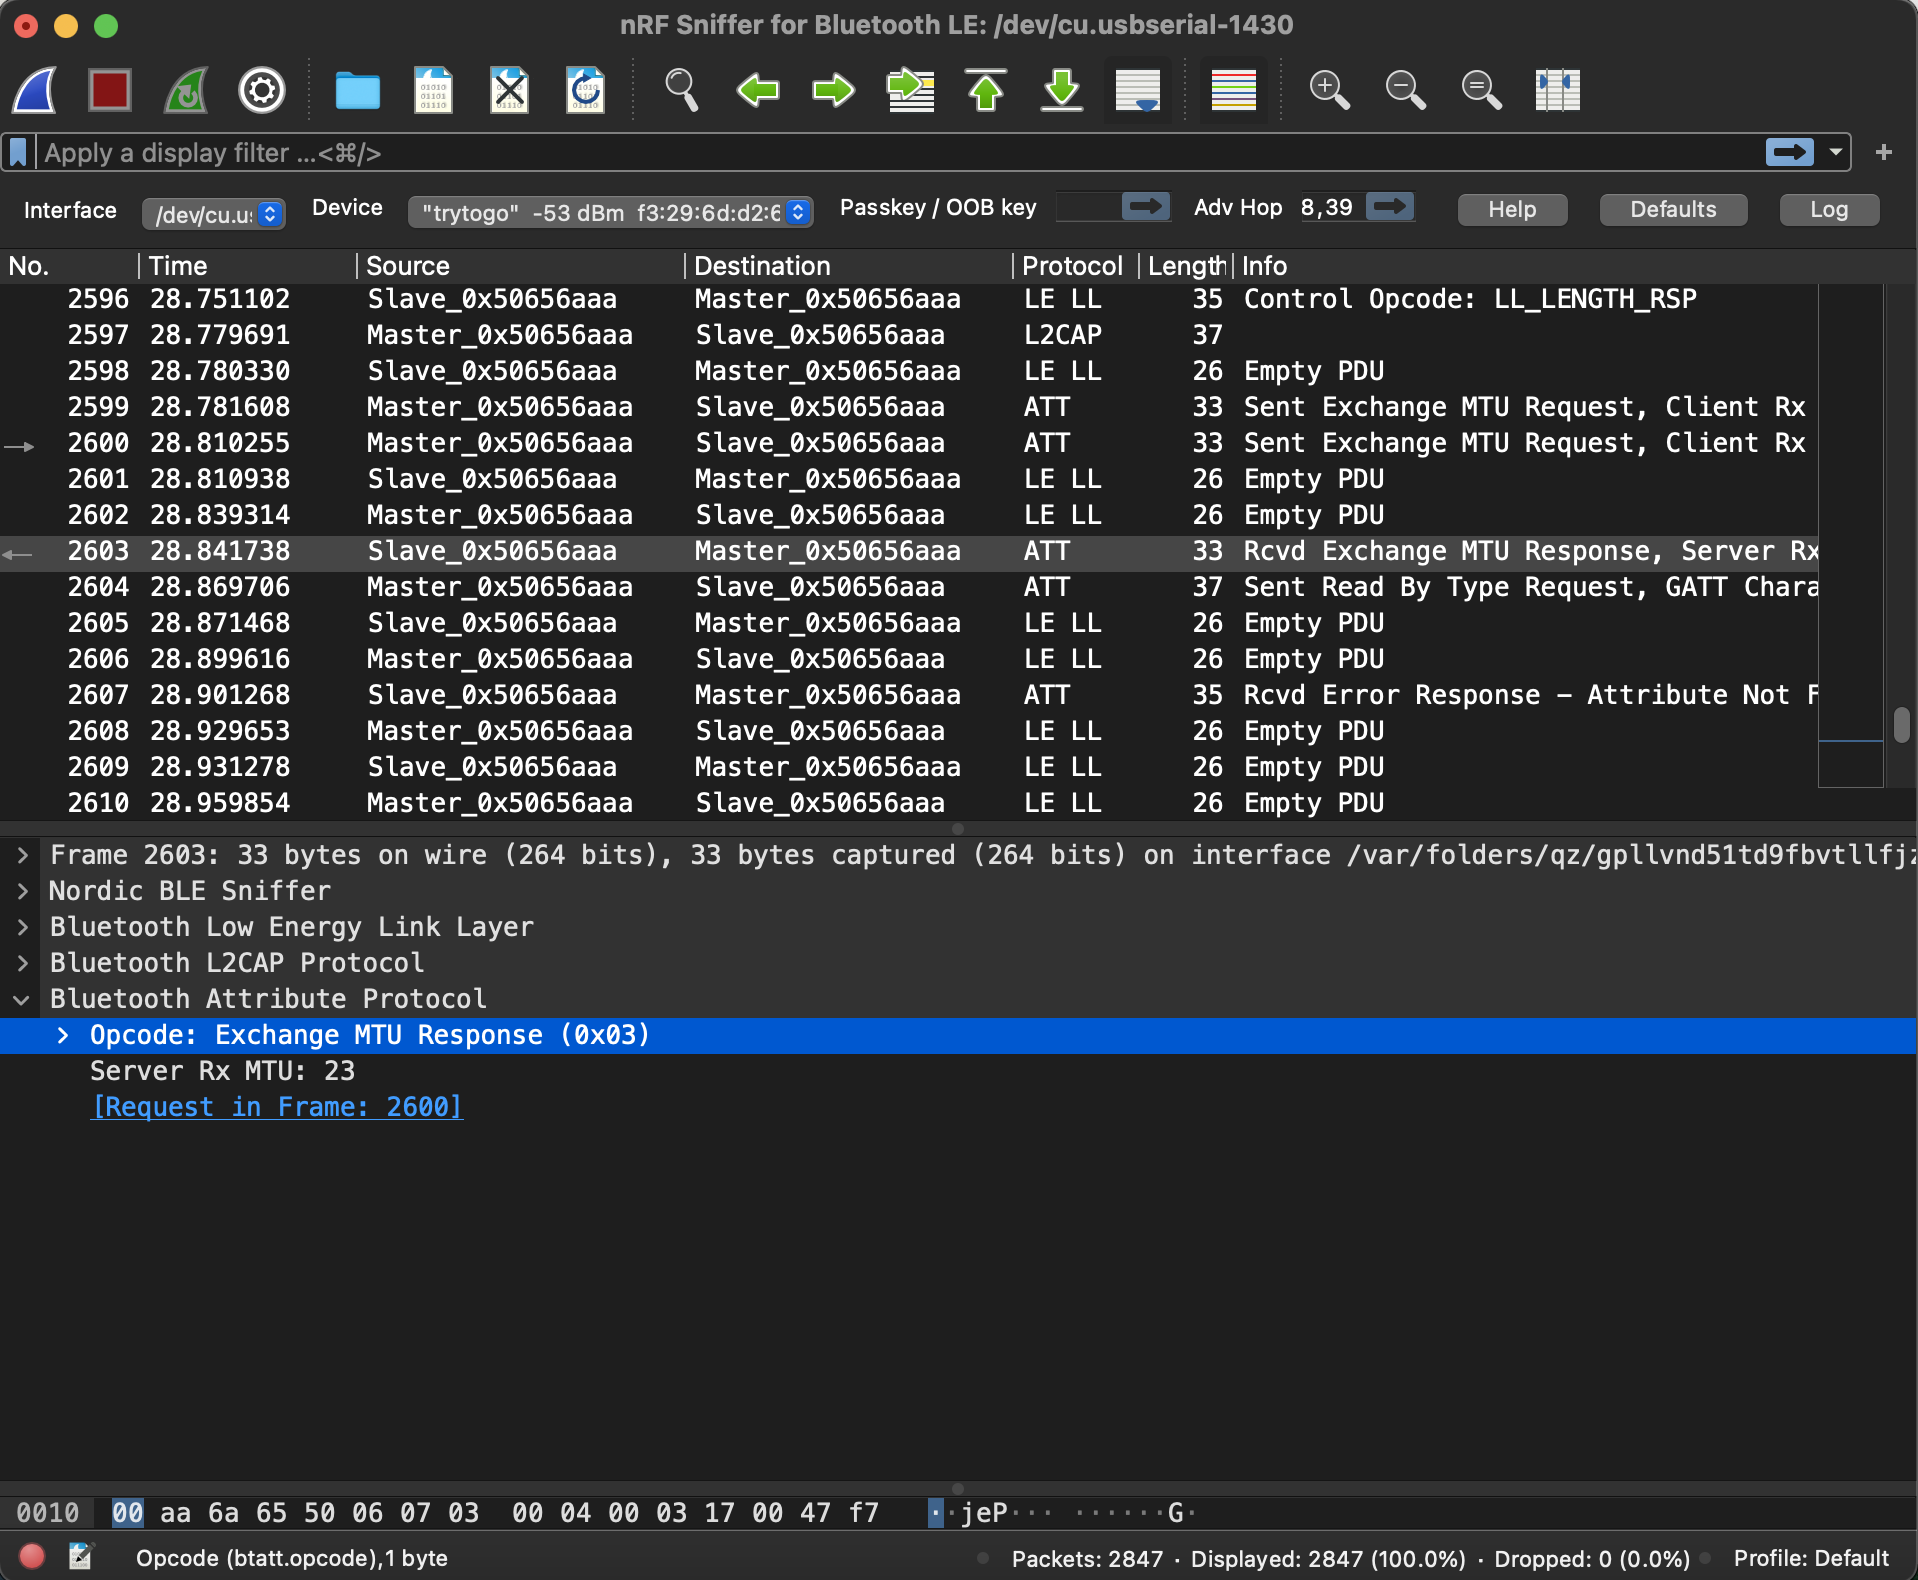The width and height of the screenshot is (1918, 1580).
Task: Start capture with the shark fin icon
Action: pos(35,90)
